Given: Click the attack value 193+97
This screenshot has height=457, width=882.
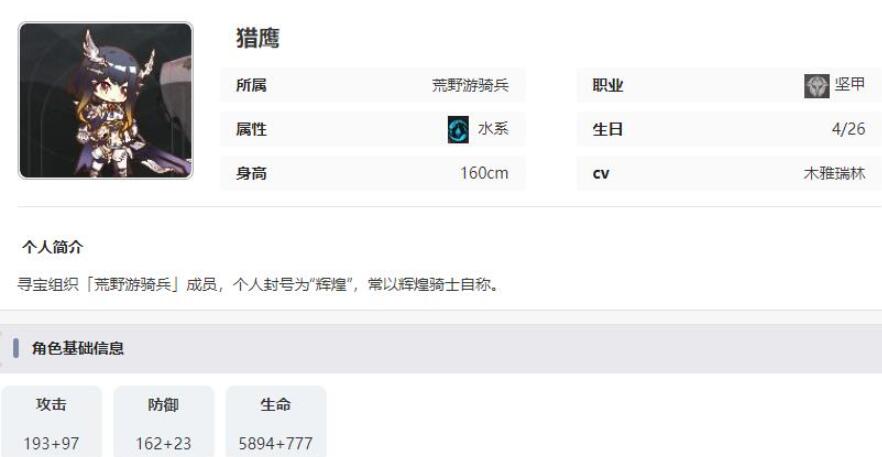Looking at the screenshot, I should pyautogui.click(x=51, y=443).
